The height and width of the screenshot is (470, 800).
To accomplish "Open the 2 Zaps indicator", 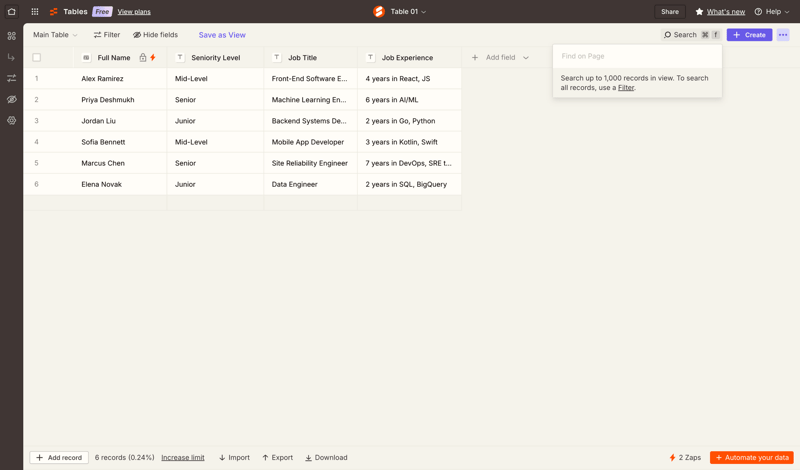I will point(685,457).
